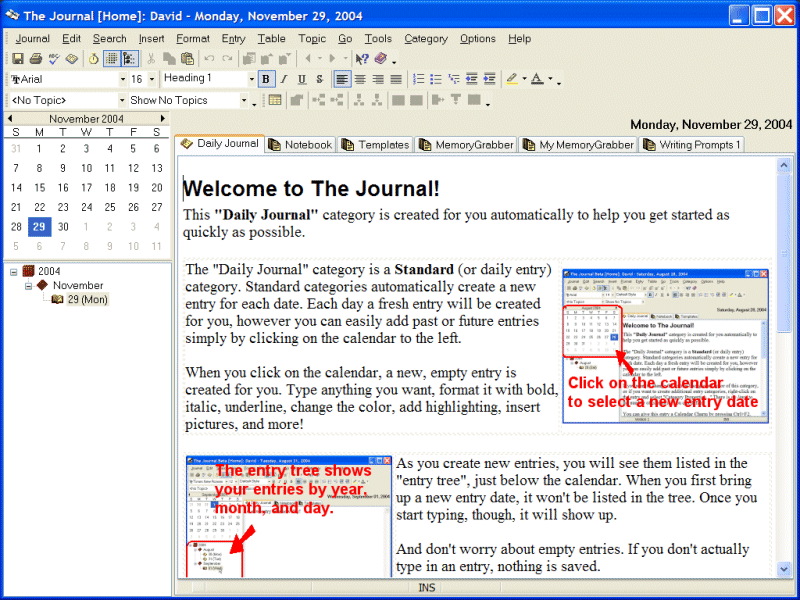Click the Print icon in the toolbar
This screenshot has height=600, width=800.
35,59
